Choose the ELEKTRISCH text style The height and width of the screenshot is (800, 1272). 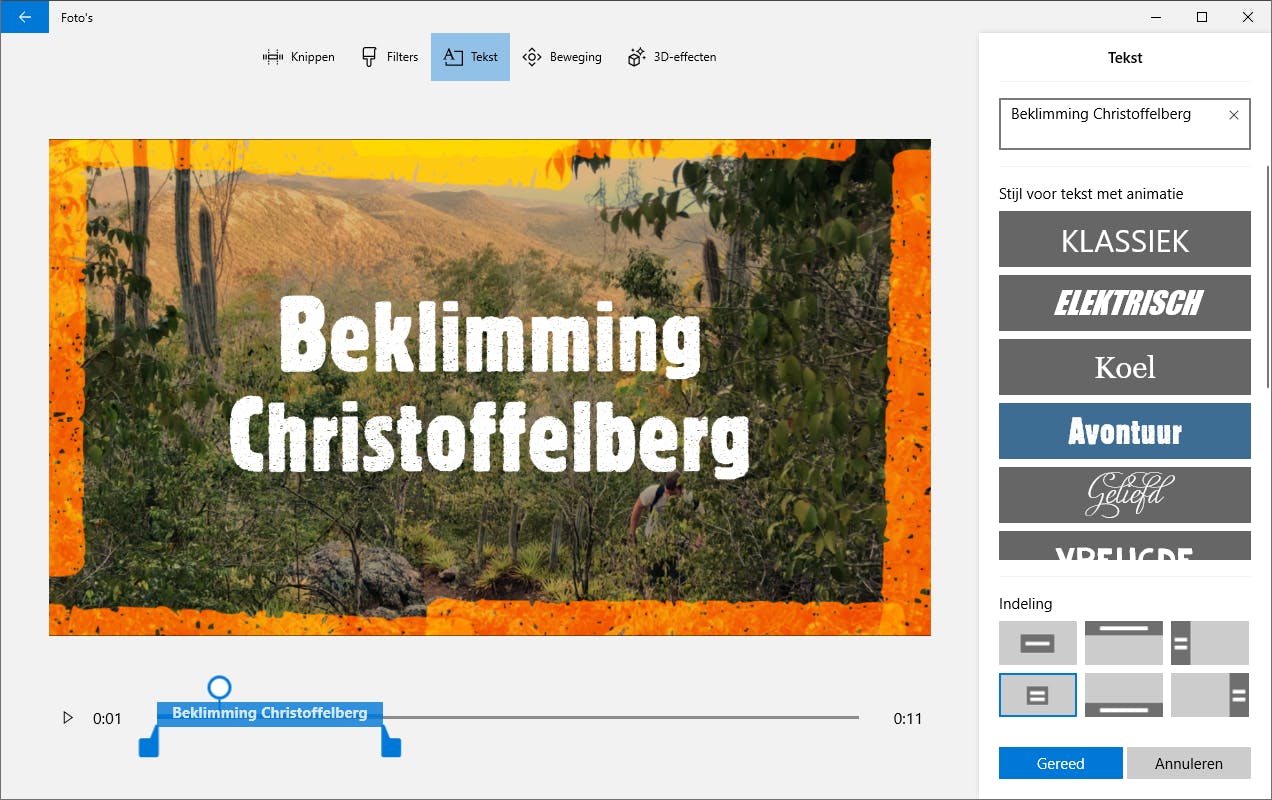point(1125,303)
